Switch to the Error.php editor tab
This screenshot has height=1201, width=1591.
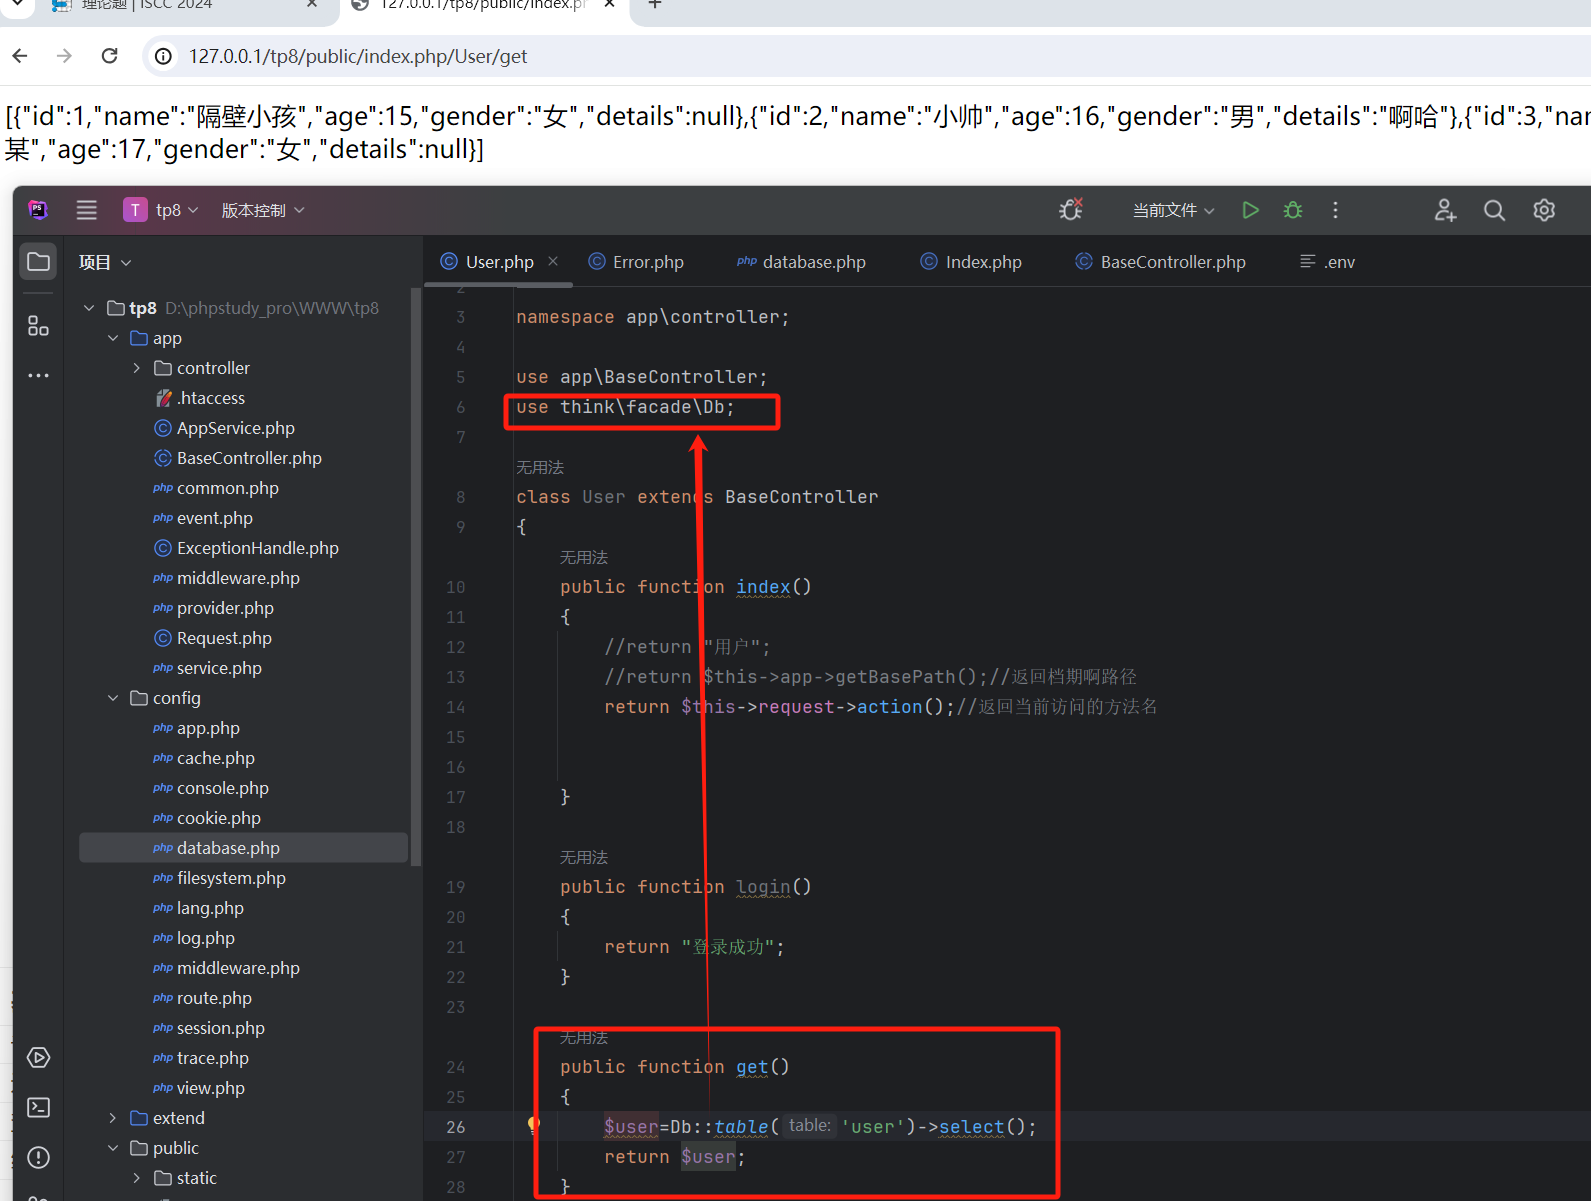click(x=636, y=262)
